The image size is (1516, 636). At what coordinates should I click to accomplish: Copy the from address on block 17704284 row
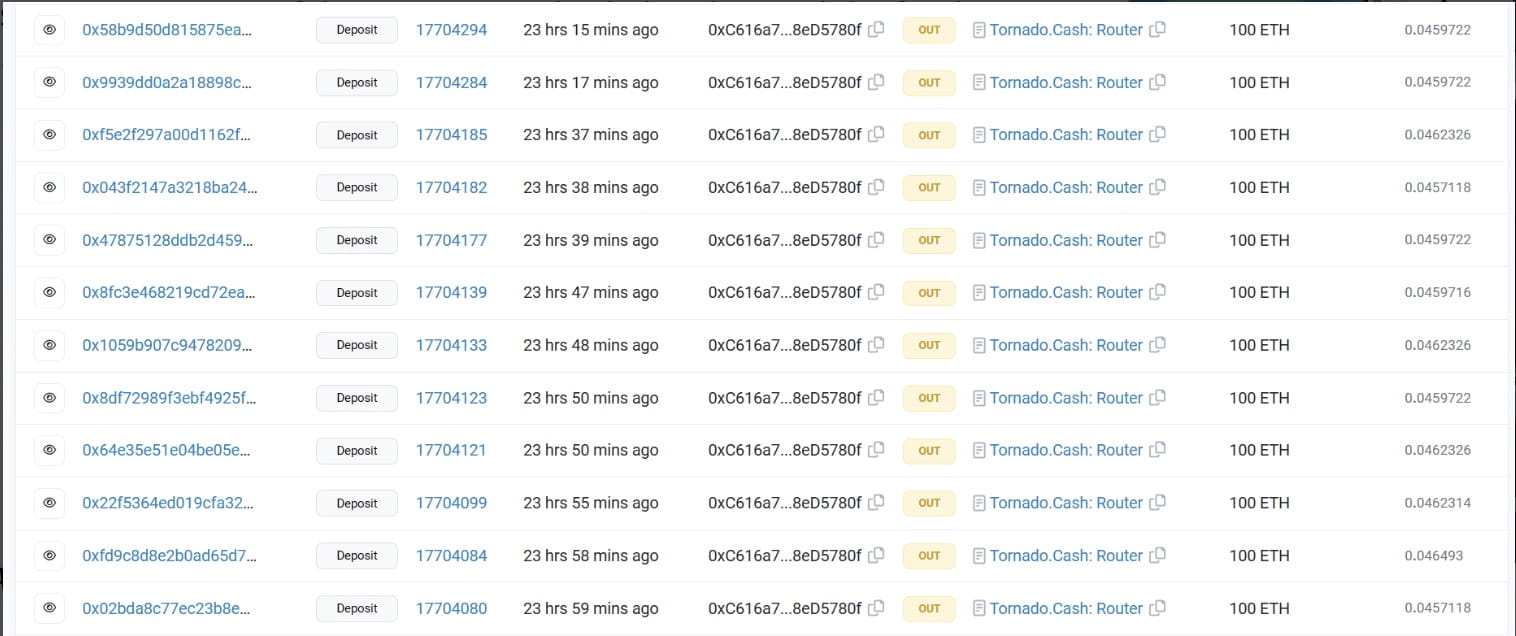(877, 82)
